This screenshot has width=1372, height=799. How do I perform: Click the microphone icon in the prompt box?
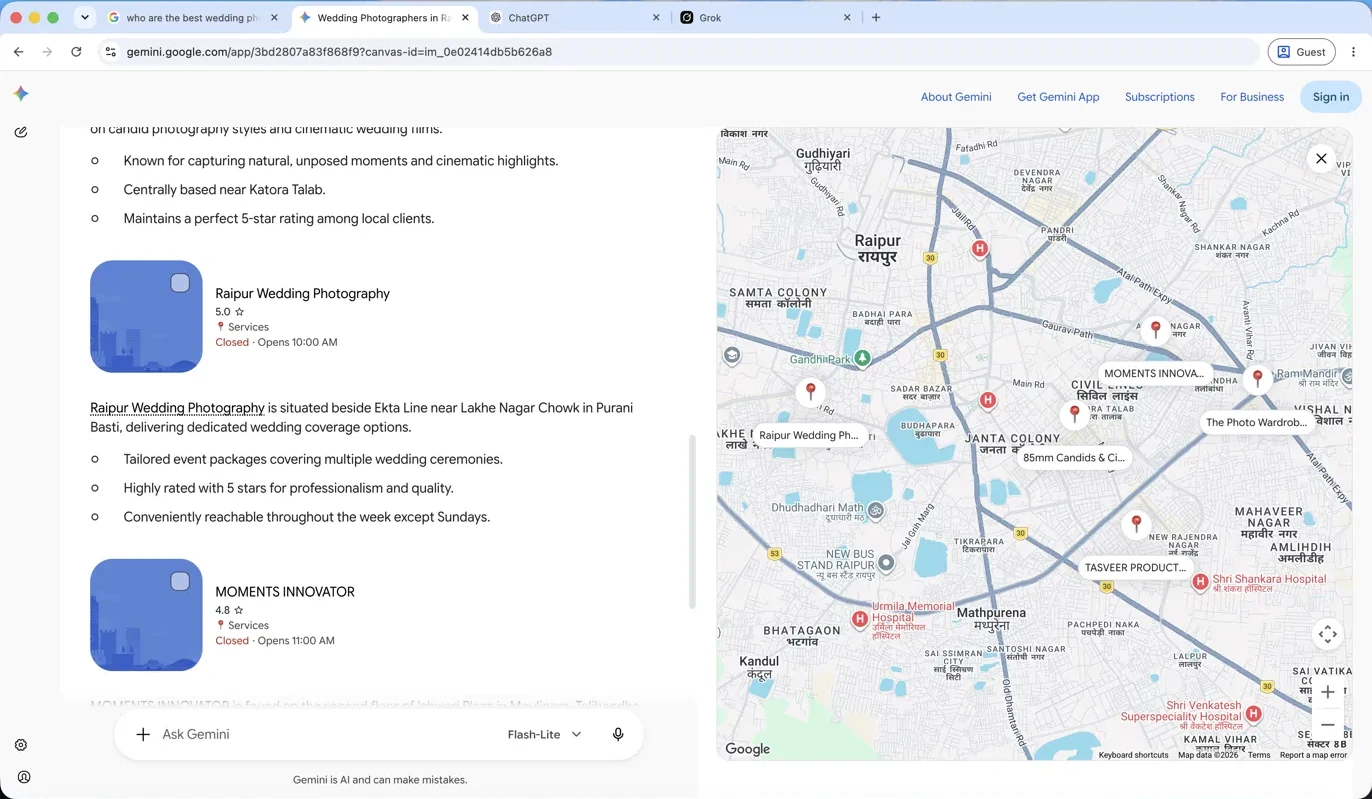coord(618,734)
